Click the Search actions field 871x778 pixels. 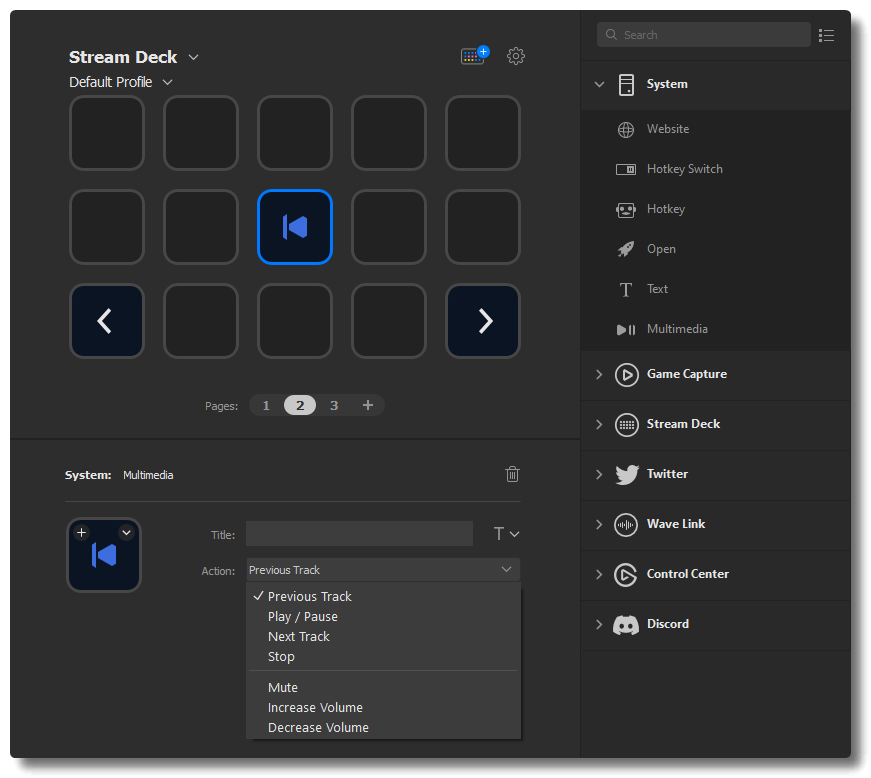(x=704, y=35)
